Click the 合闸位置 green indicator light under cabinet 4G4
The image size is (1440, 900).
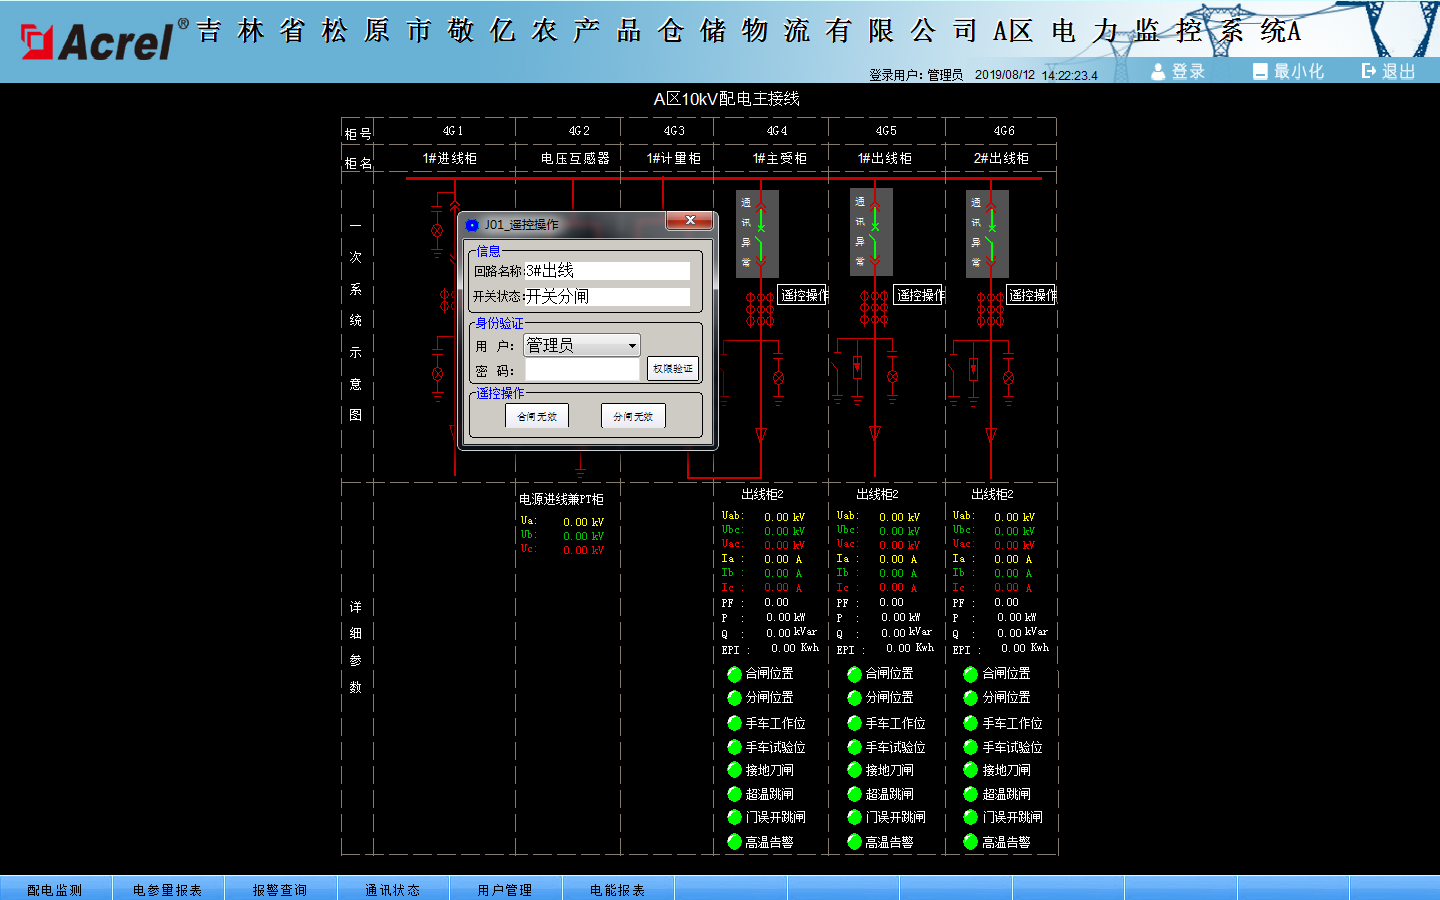pyautogui.click(x=734, y=674)
